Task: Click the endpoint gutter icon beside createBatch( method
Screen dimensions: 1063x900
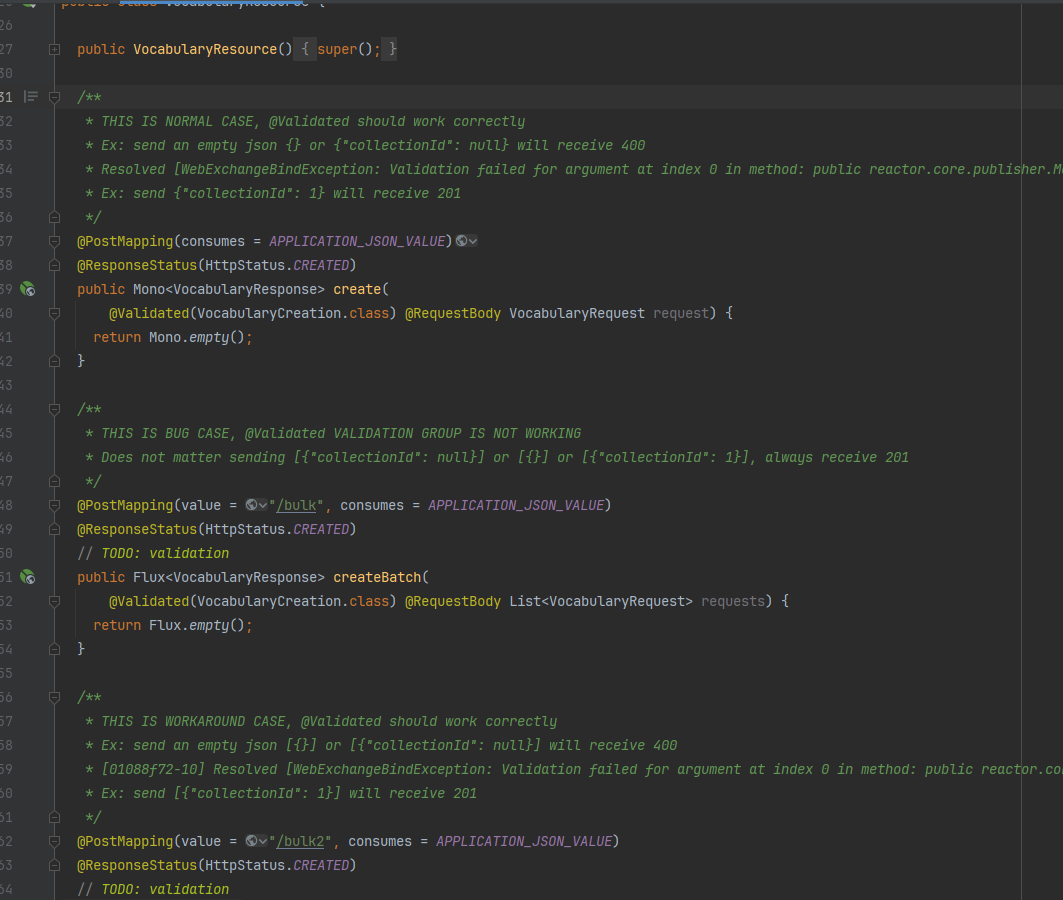Action: coord(28,577)
